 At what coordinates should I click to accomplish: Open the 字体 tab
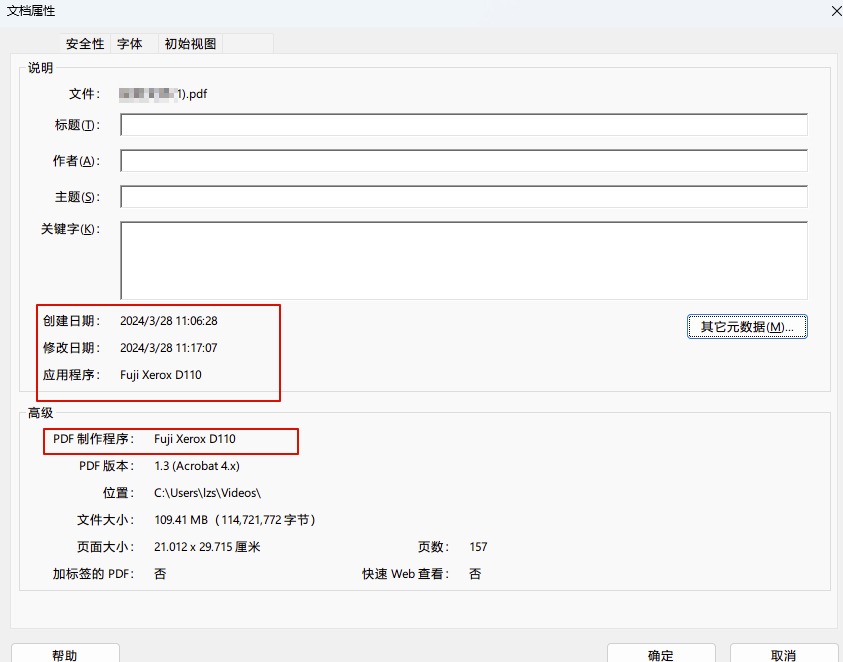[130, 44]
